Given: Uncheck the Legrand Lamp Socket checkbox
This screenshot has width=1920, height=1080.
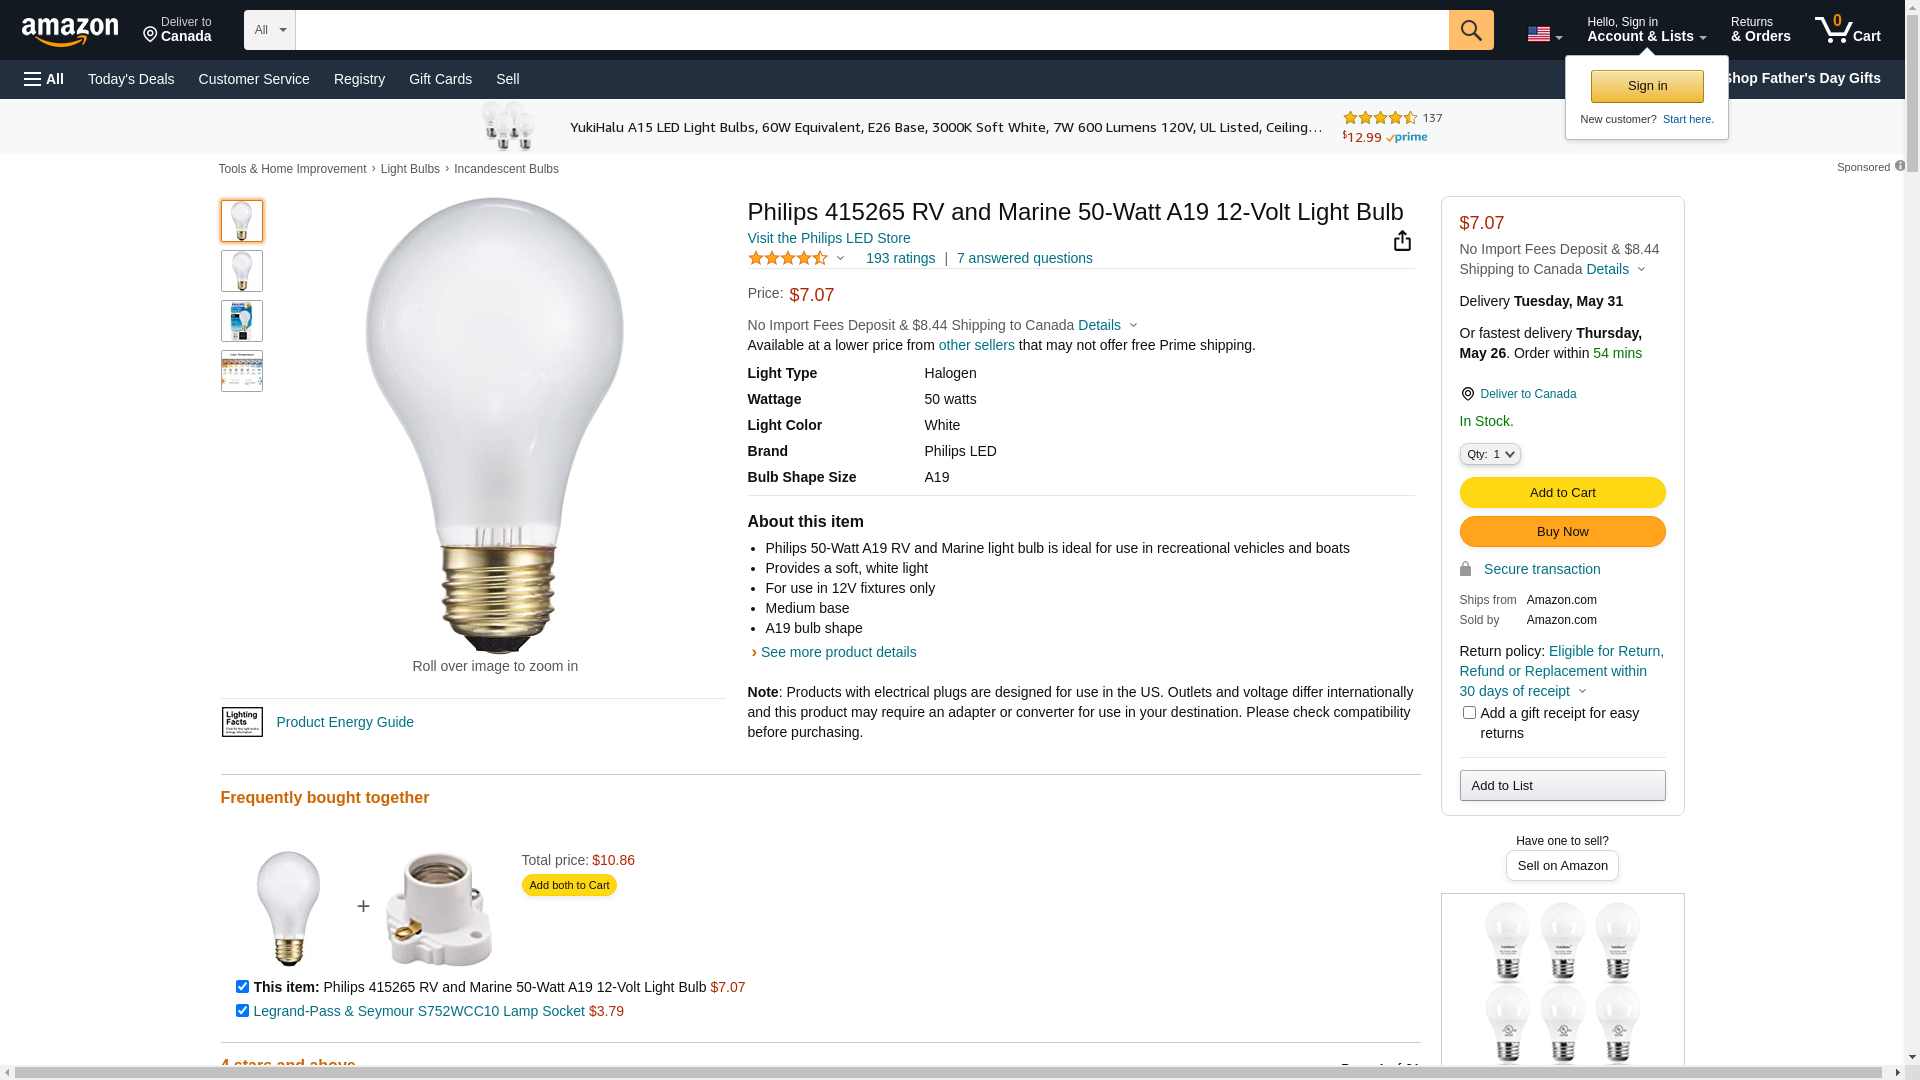Looking at the screenshot, I should tap(242, 1011).
